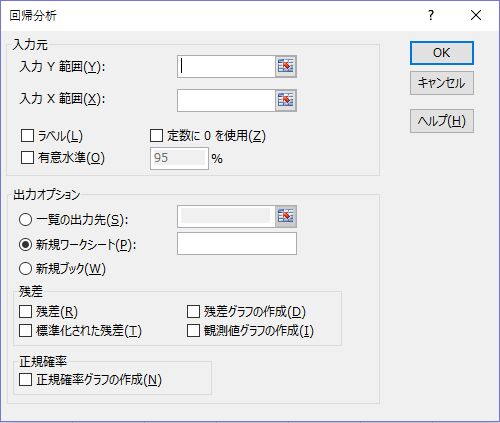Confirm with the OK button
500x423 pixels.
pos(442,53)
